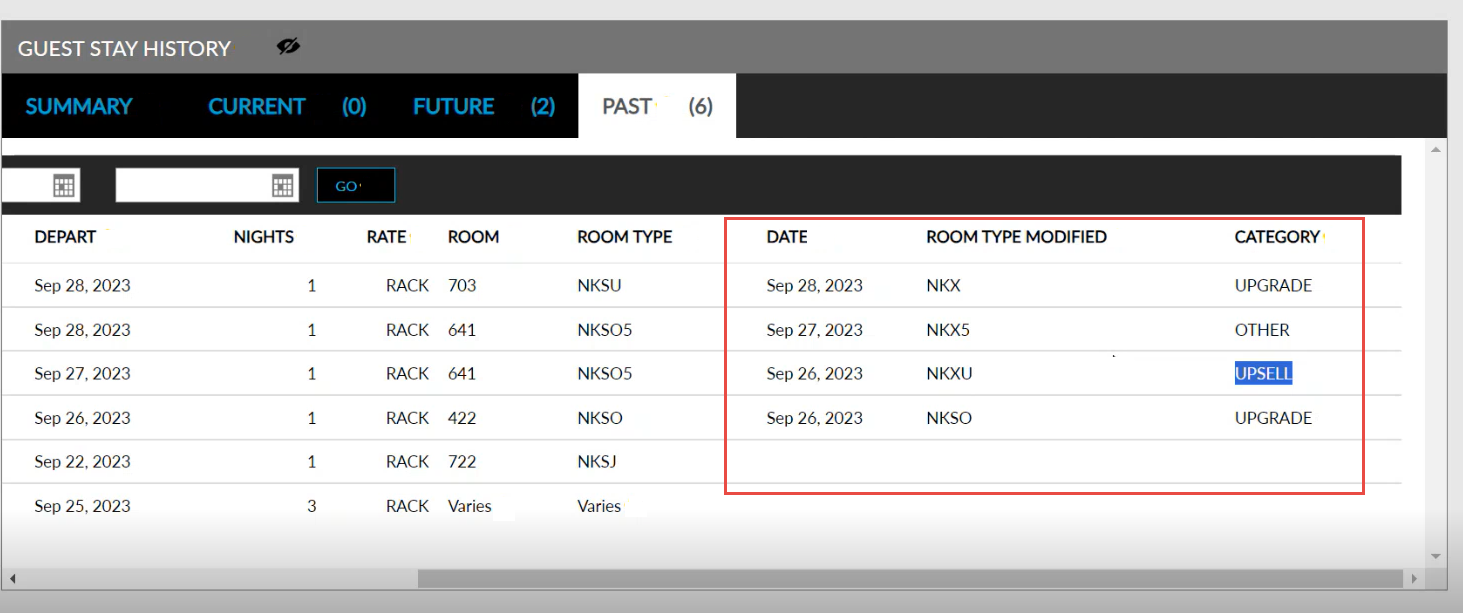Click the OTHER category cell
Image resolution: width=1463 pixels, height=613 pixels.
pos(1262,330)
